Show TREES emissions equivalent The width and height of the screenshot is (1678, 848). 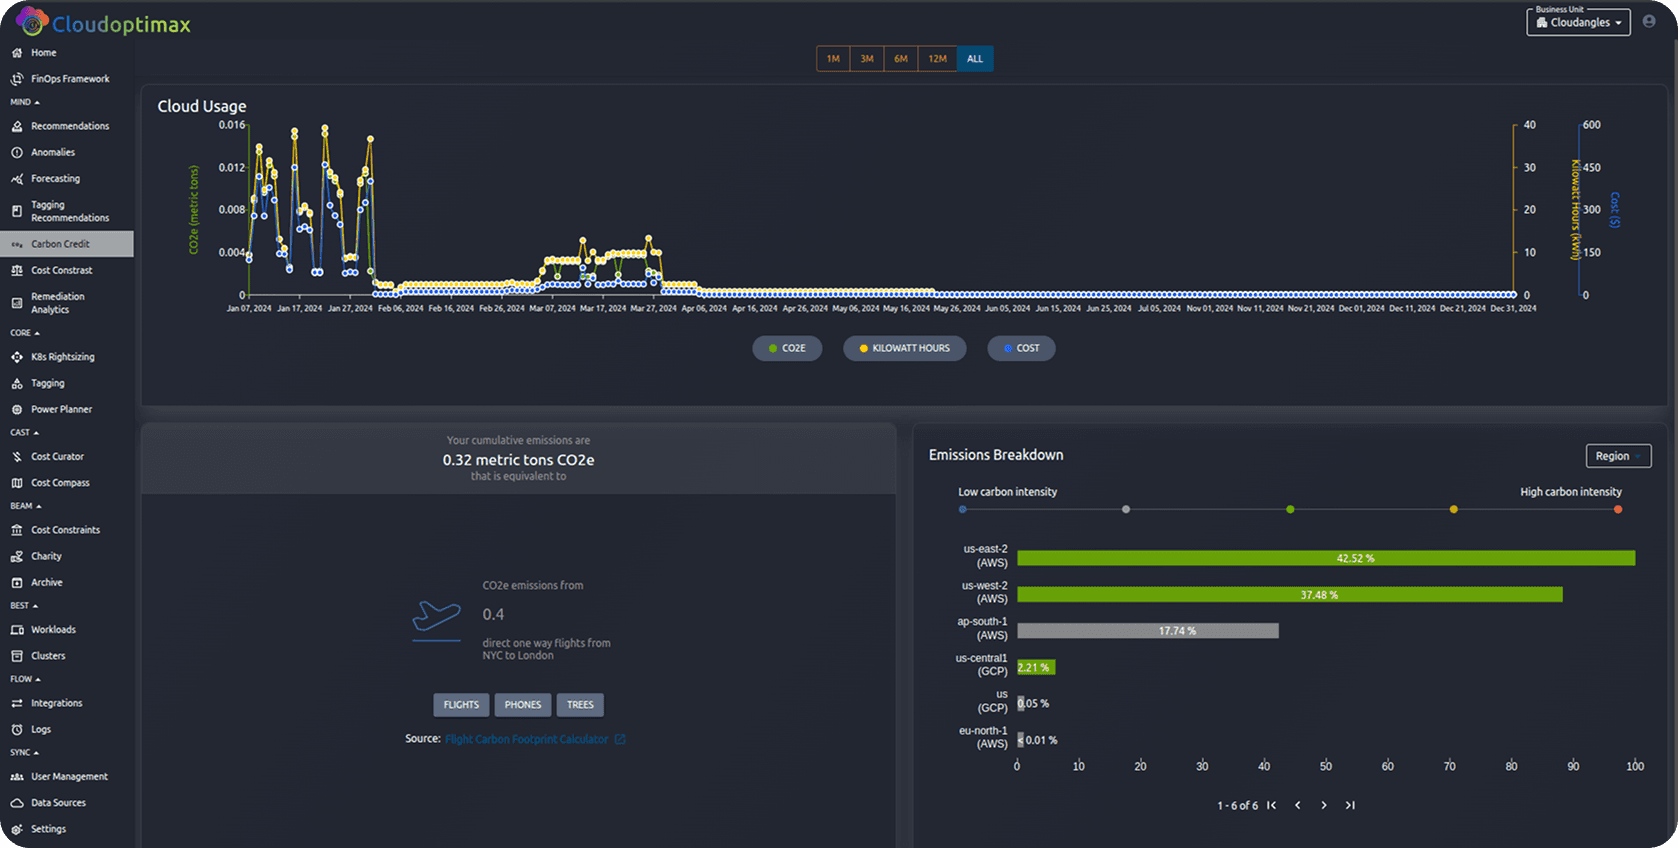pos(580,705)
